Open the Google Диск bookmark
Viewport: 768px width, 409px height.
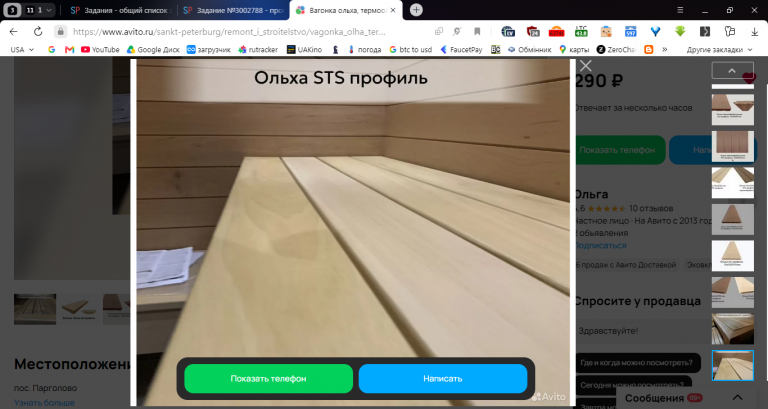tap(153, 49)
